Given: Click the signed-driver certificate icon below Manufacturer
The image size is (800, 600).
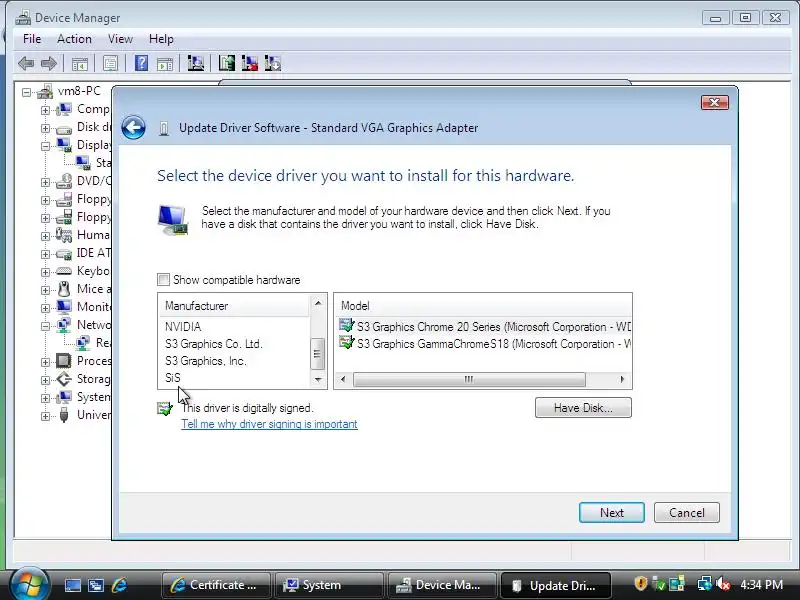Looking at the screenshot, I should 165,408.
